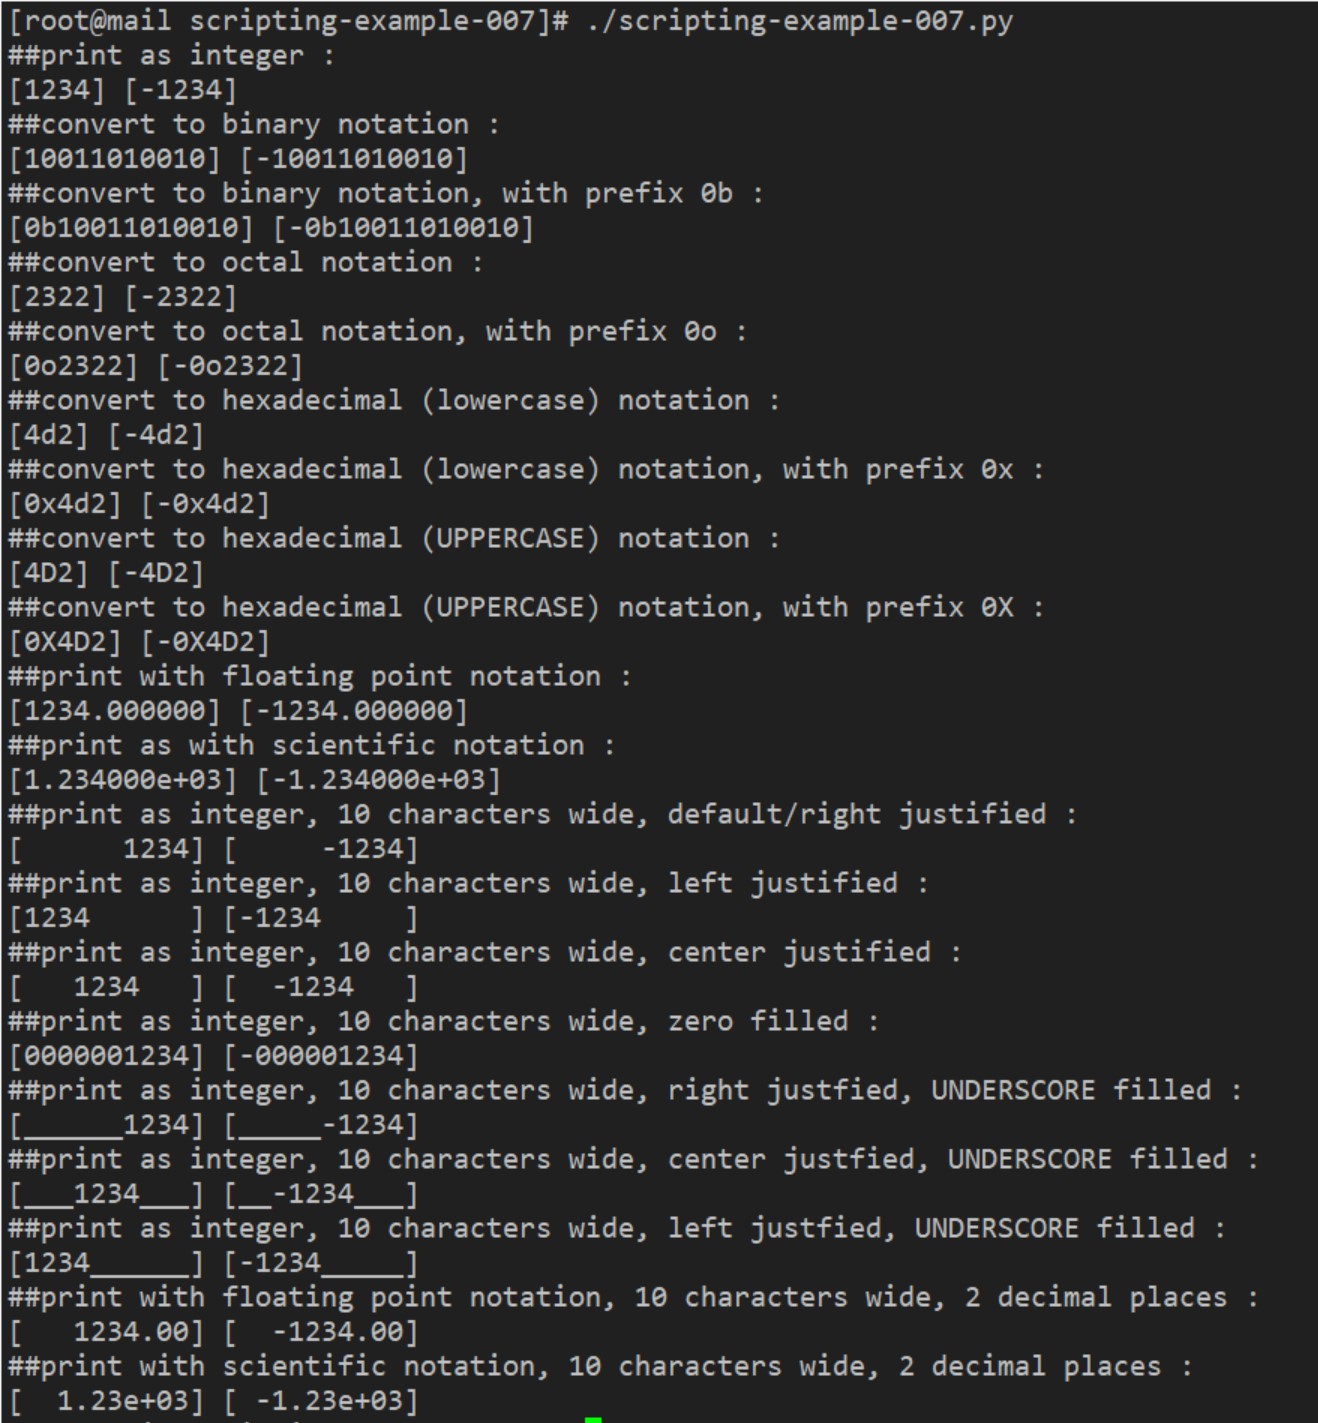Click the prefixed binary value [0b10011010010]
Image resolution: width=1318 pixels, height=1423 pixels.
click(x=131, y=228)
